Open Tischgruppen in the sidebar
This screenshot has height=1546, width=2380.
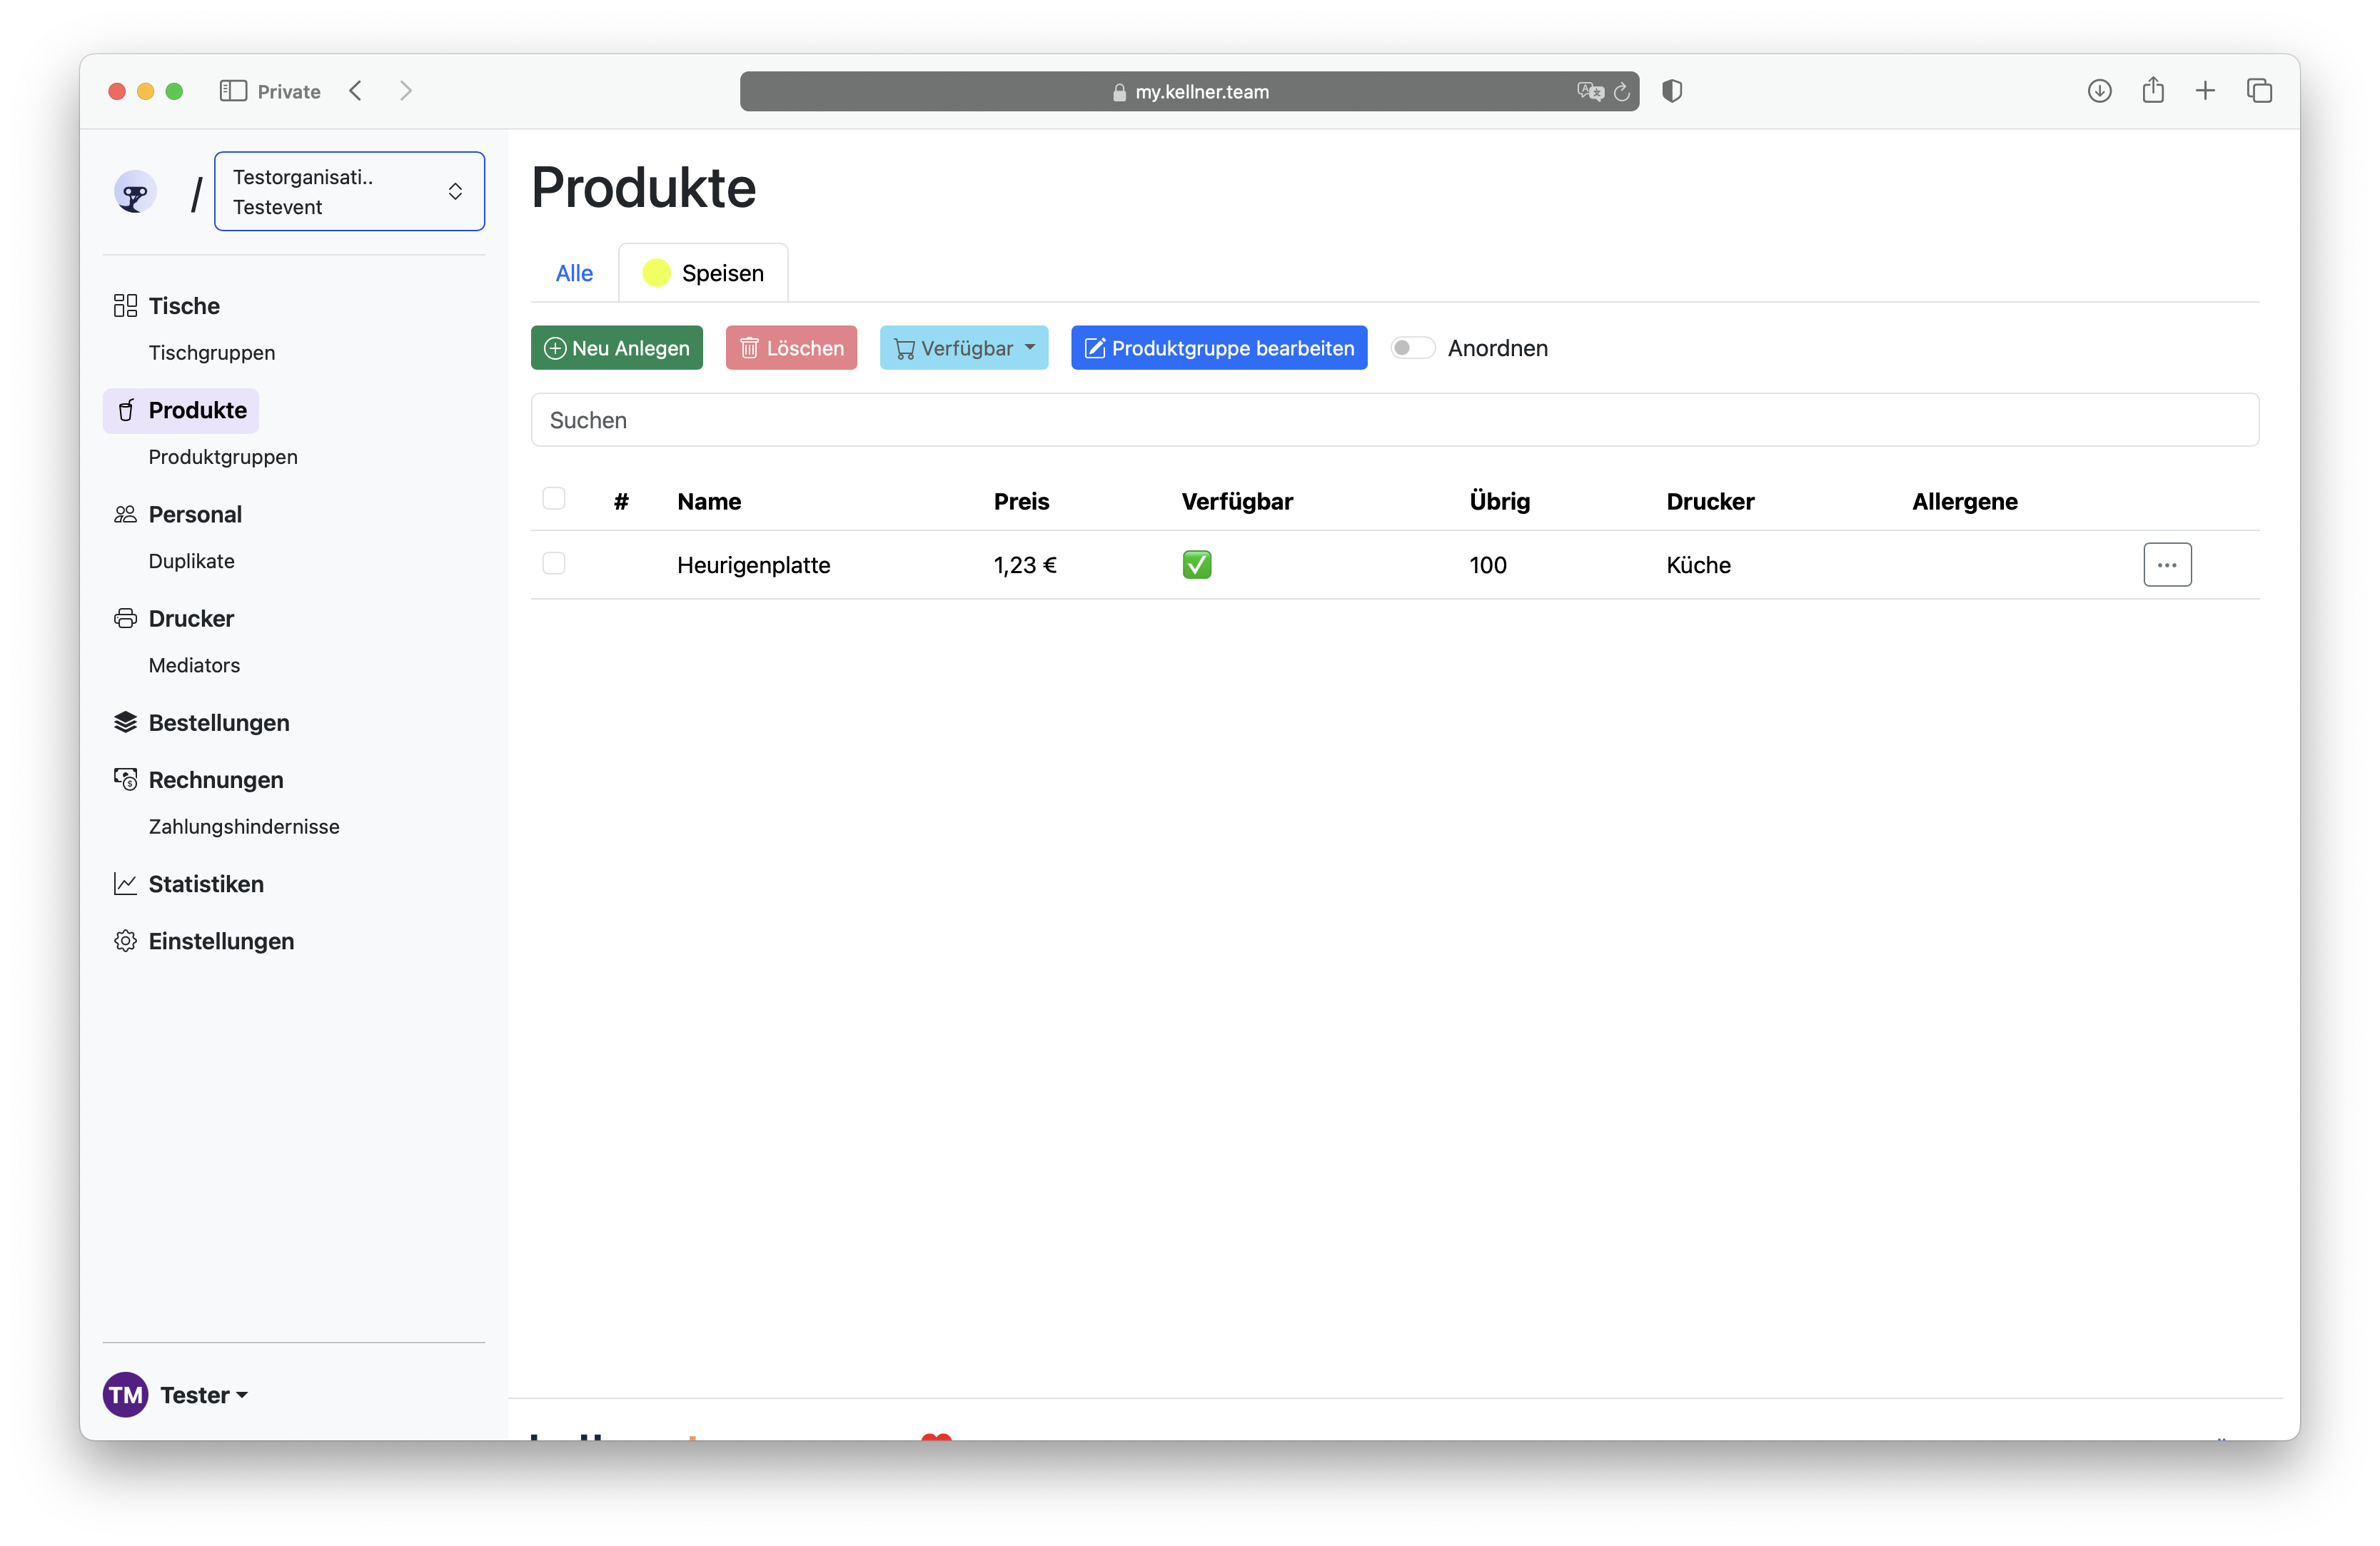[x=212, y=352]
